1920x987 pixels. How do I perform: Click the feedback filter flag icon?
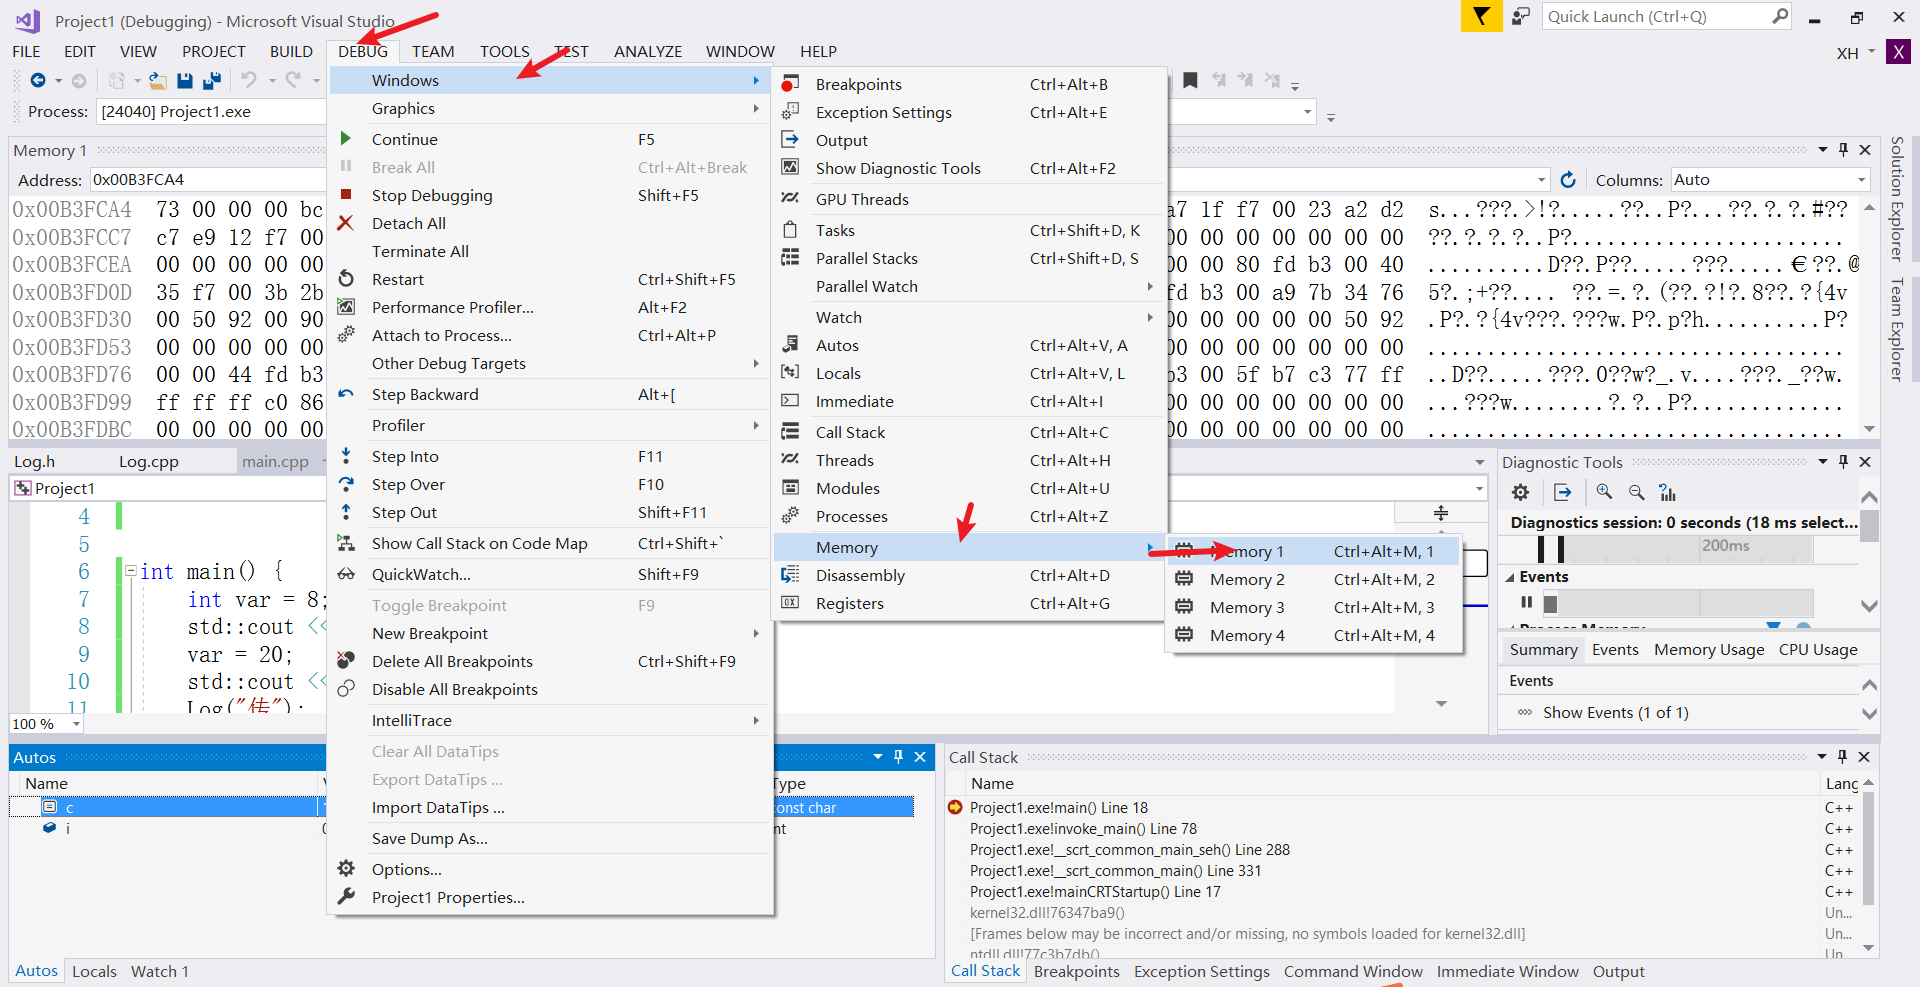coord(1481,17)
